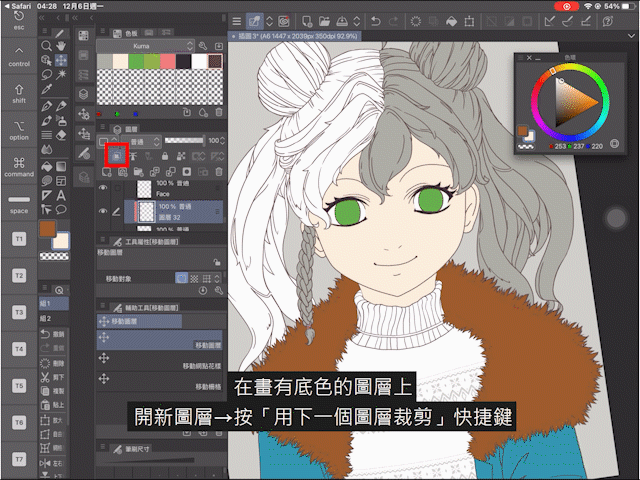Screen dimensions: 640x480
Task: Select the Eraser tool
Action: [61, 135]
